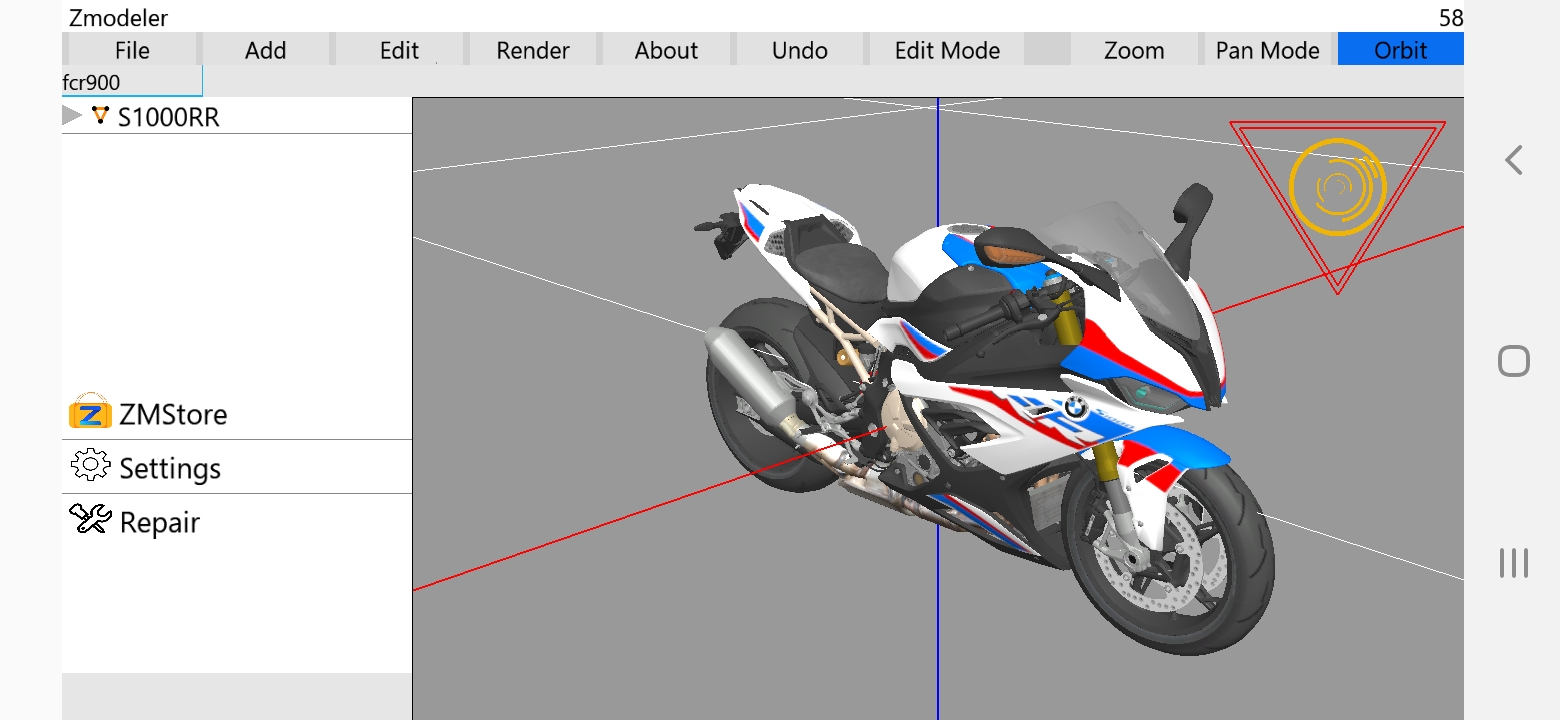This screenshot has height=720, width=1560.
Task: Toggle the Orbit mode button
Action: [x=1400, y=50]
